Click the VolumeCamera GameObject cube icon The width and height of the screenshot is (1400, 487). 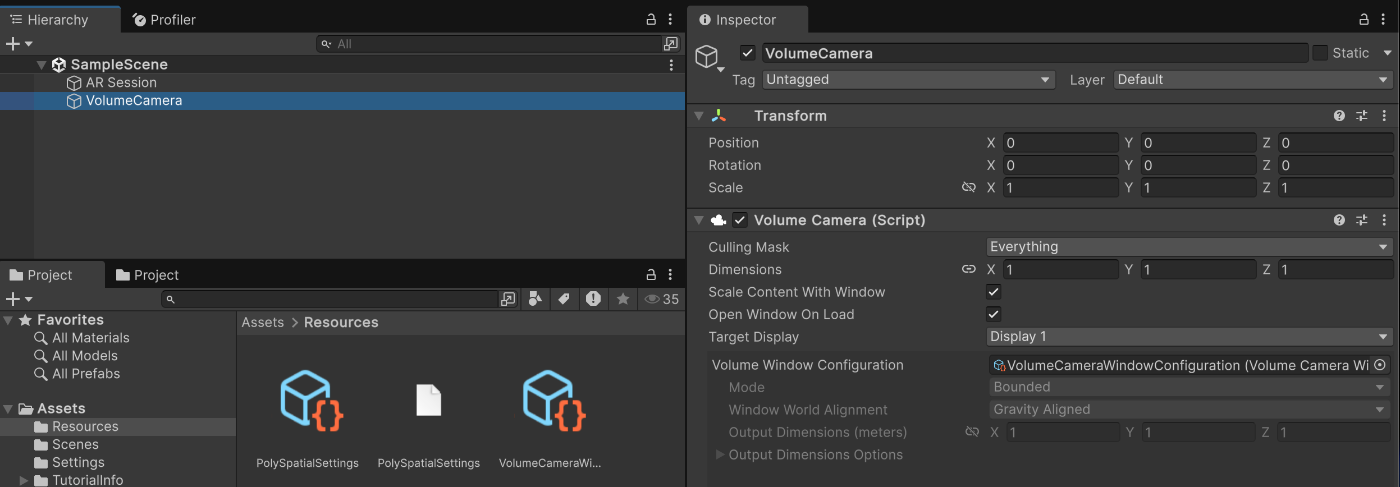coord(707,56)
